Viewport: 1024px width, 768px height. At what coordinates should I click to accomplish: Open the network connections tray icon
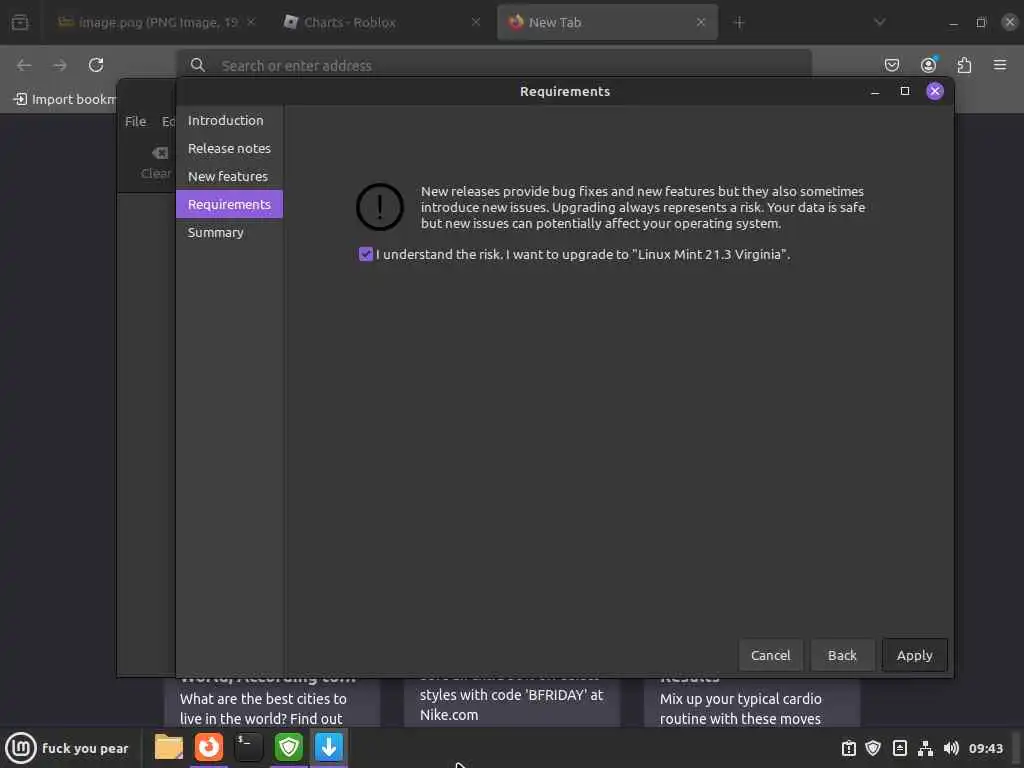(925, 748)
